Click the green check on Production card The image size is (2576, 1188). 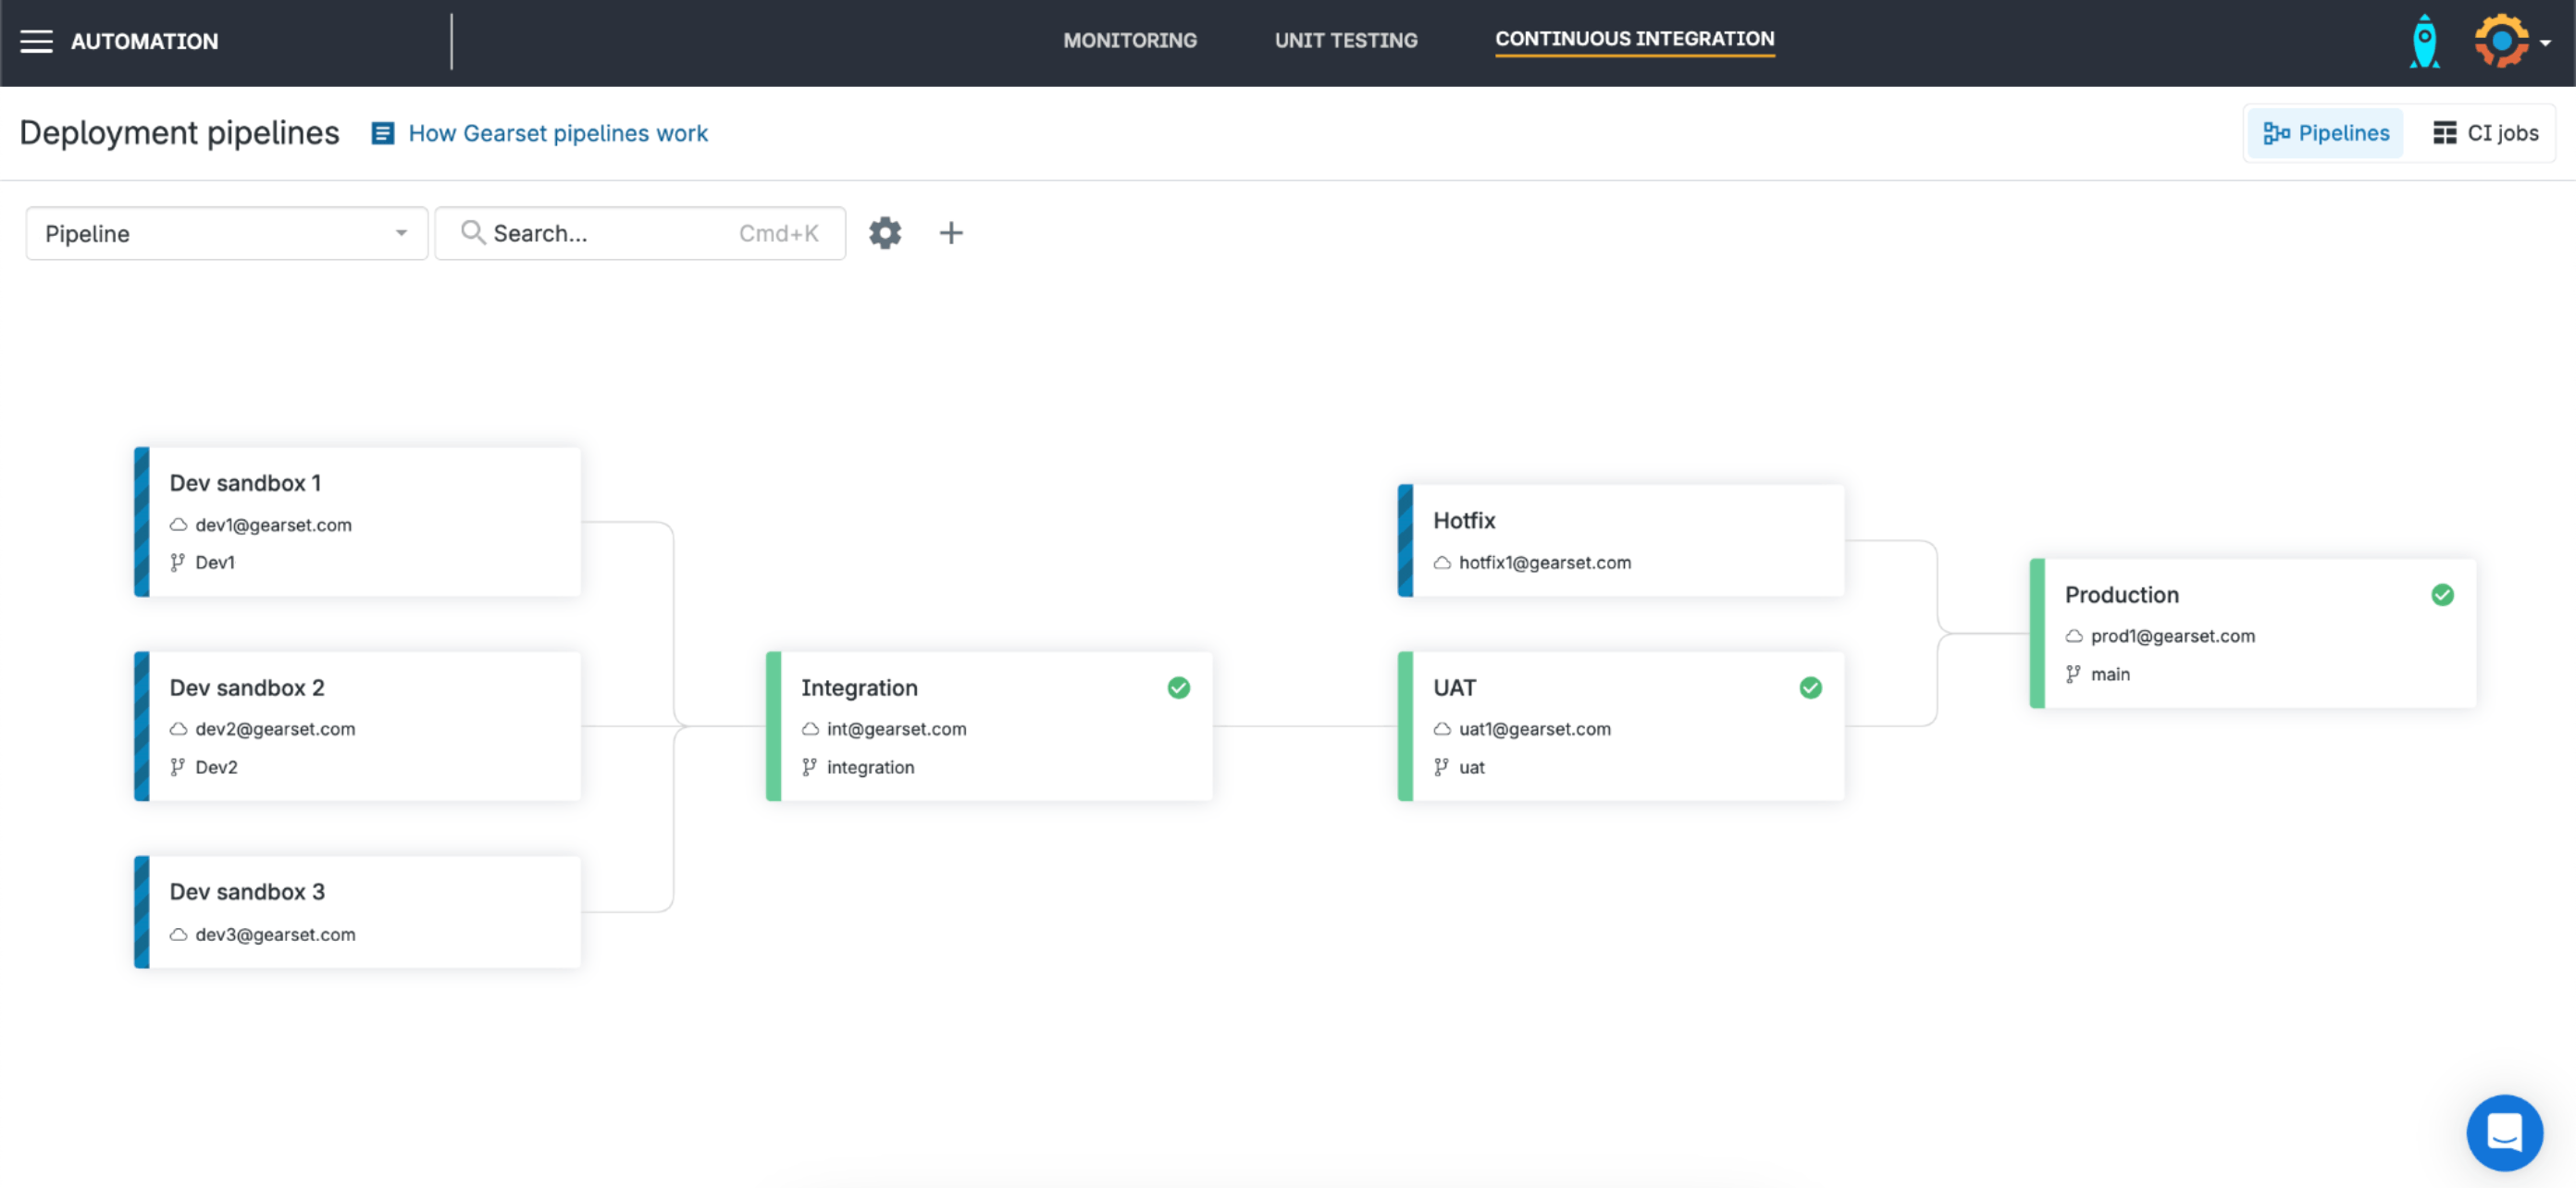[x=2441, y=594]
